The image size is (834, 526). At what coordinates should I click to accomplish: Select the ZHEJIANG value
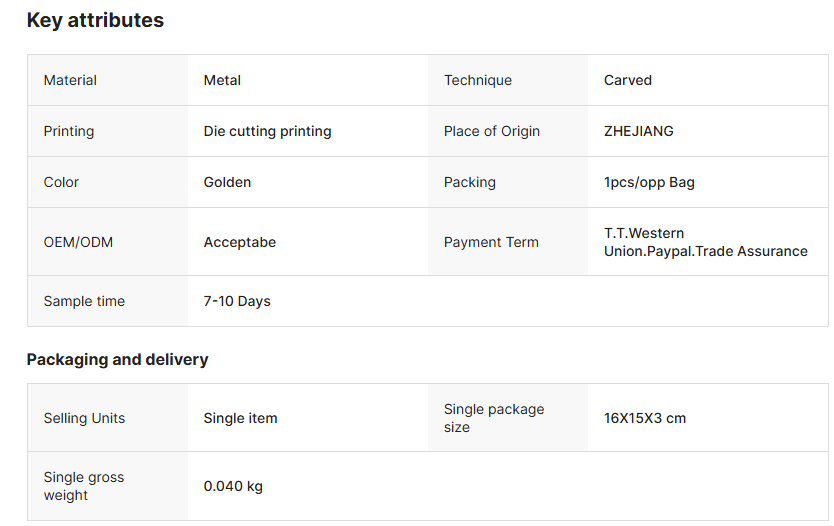639,131
